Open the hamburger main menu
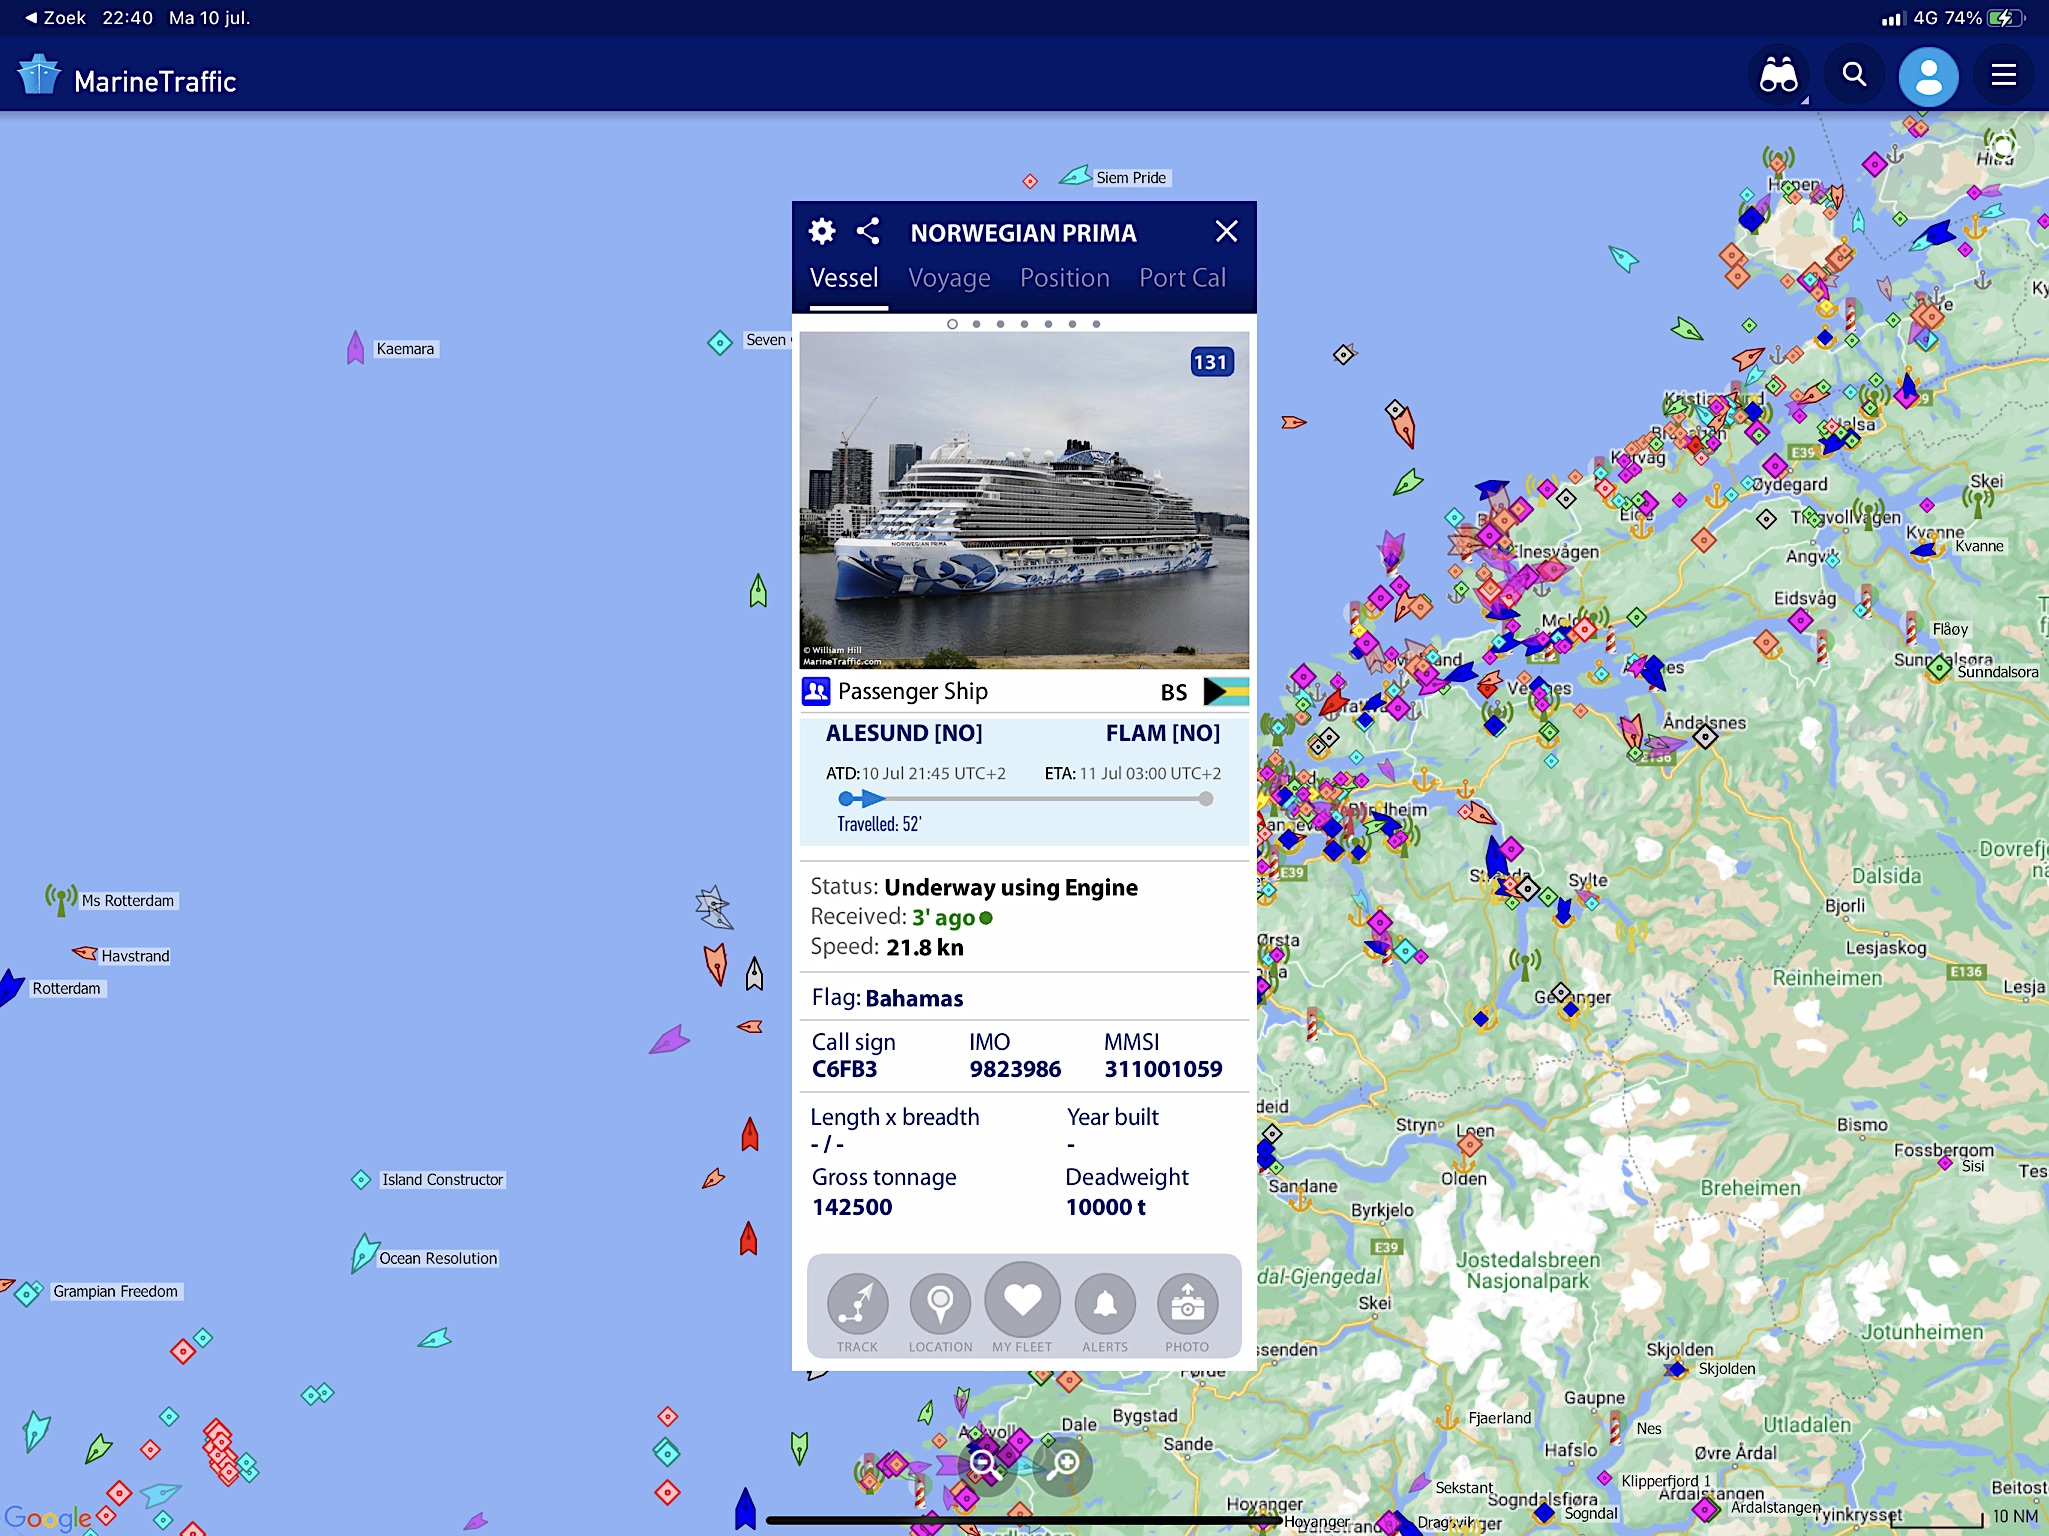The height and width of the screenshot is (1536, 2049). point(2003,75)
